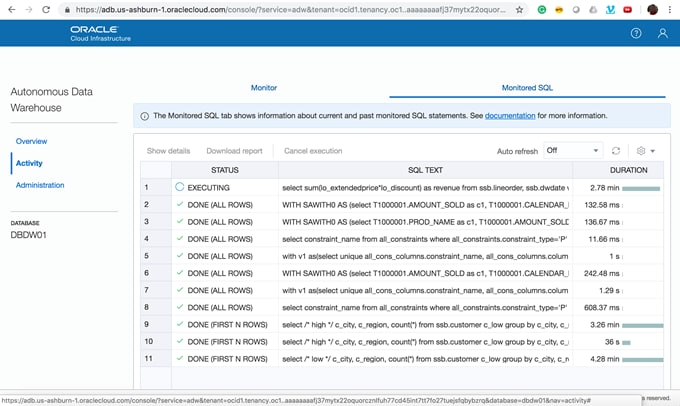Open the Chrome three-dot menu
This screenshot has height=406, width=680.
(x=670, y=9)
